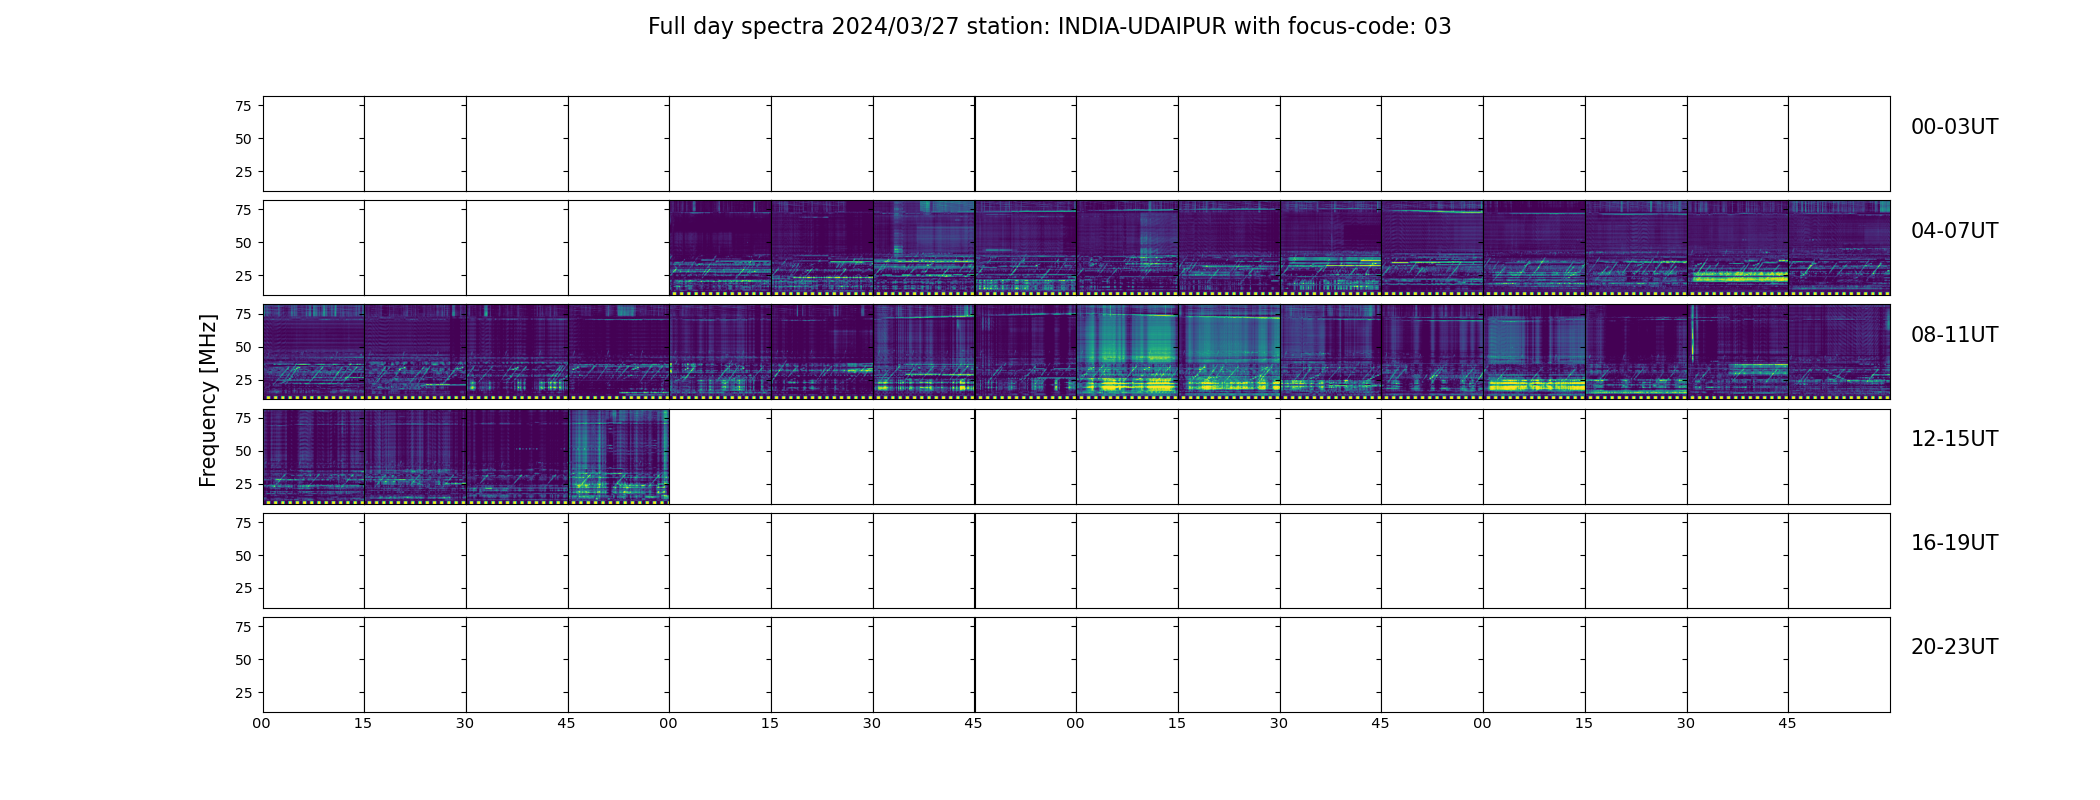Select the 00-03UT row label
2100x800 pixels.
(1954, 127)
